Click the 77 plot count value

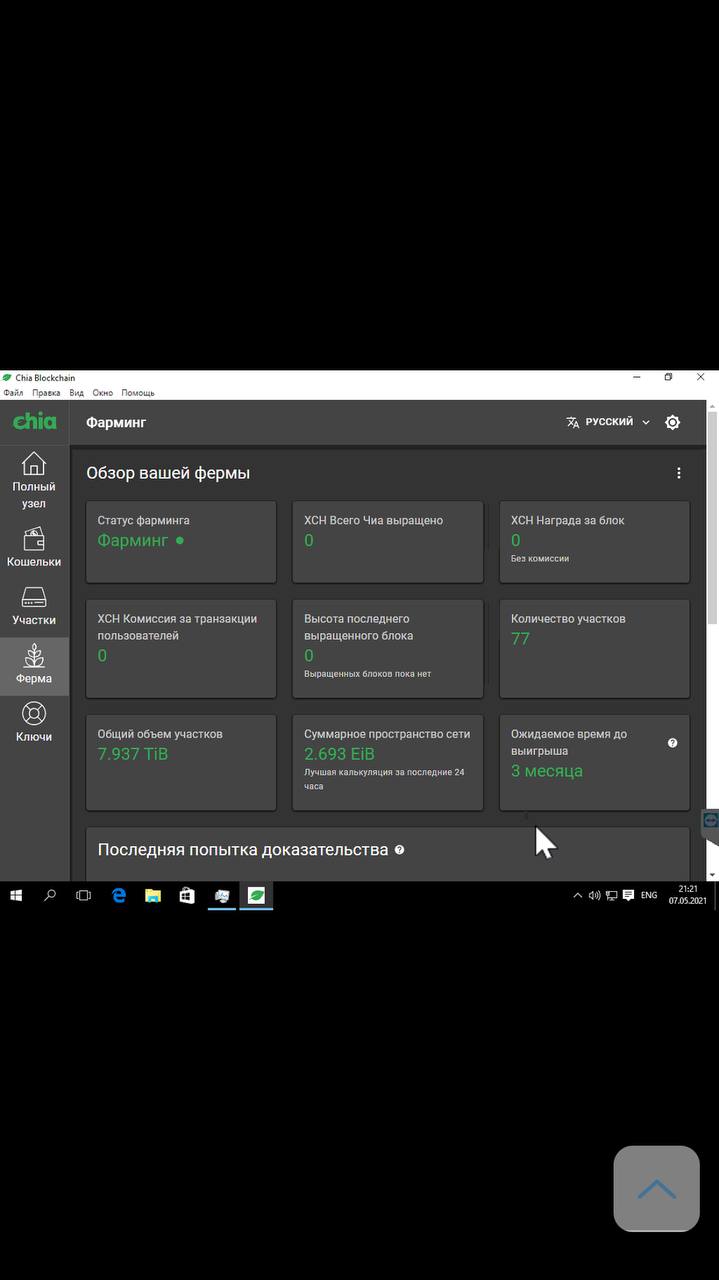click(x=520, y=639)
